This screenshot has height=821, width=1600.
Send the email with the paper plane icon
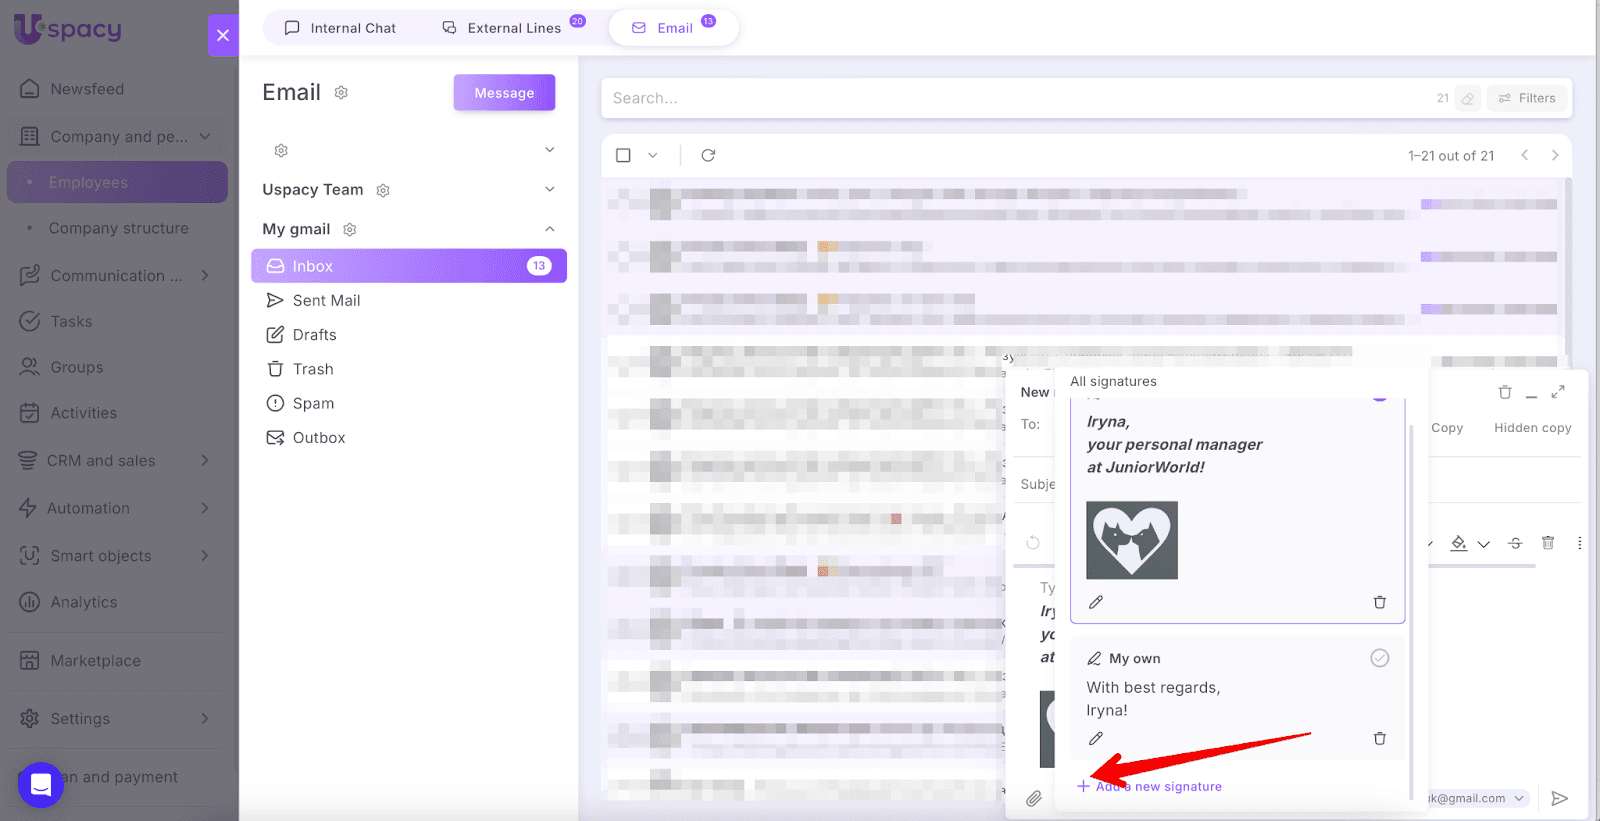1558,798
